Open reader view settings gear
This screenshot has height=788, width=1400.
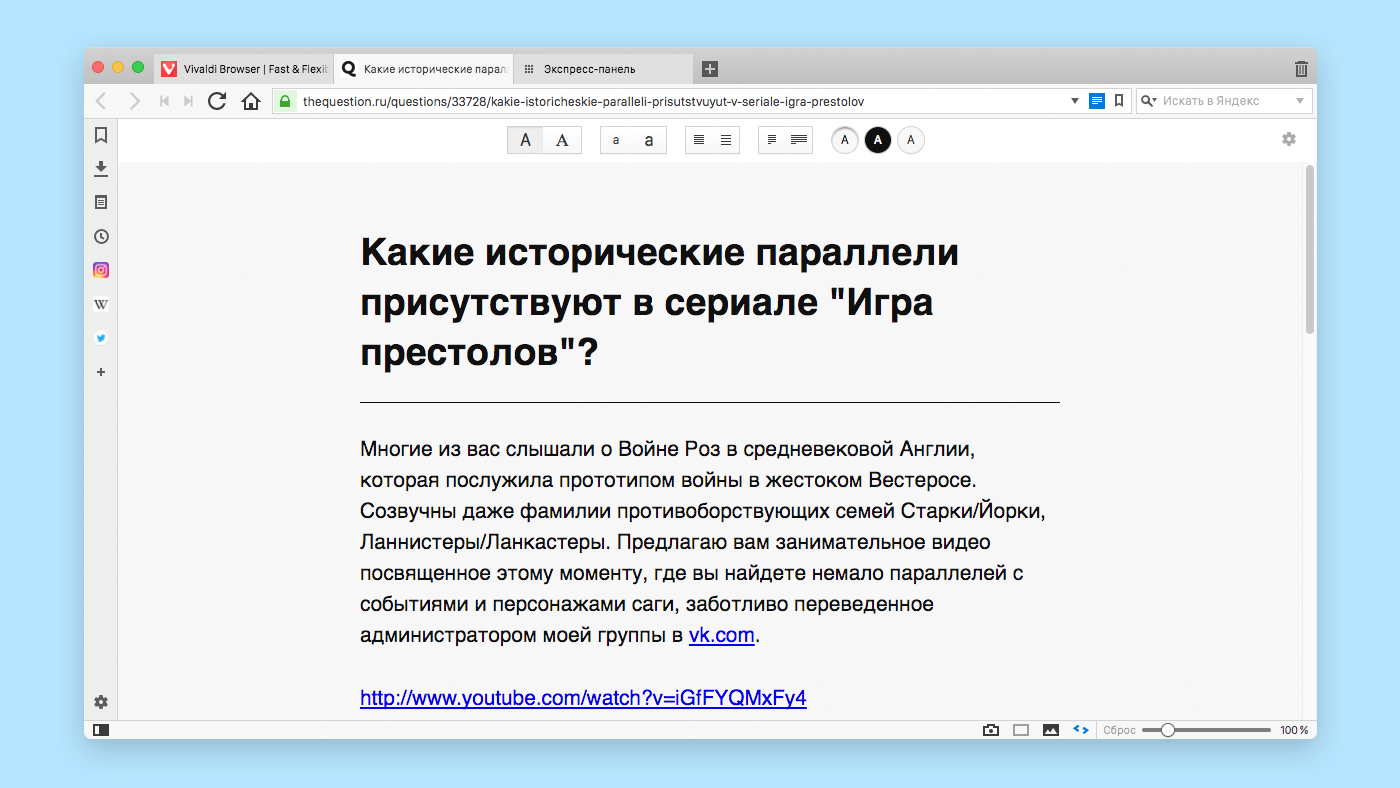(x=1289, y=140)
